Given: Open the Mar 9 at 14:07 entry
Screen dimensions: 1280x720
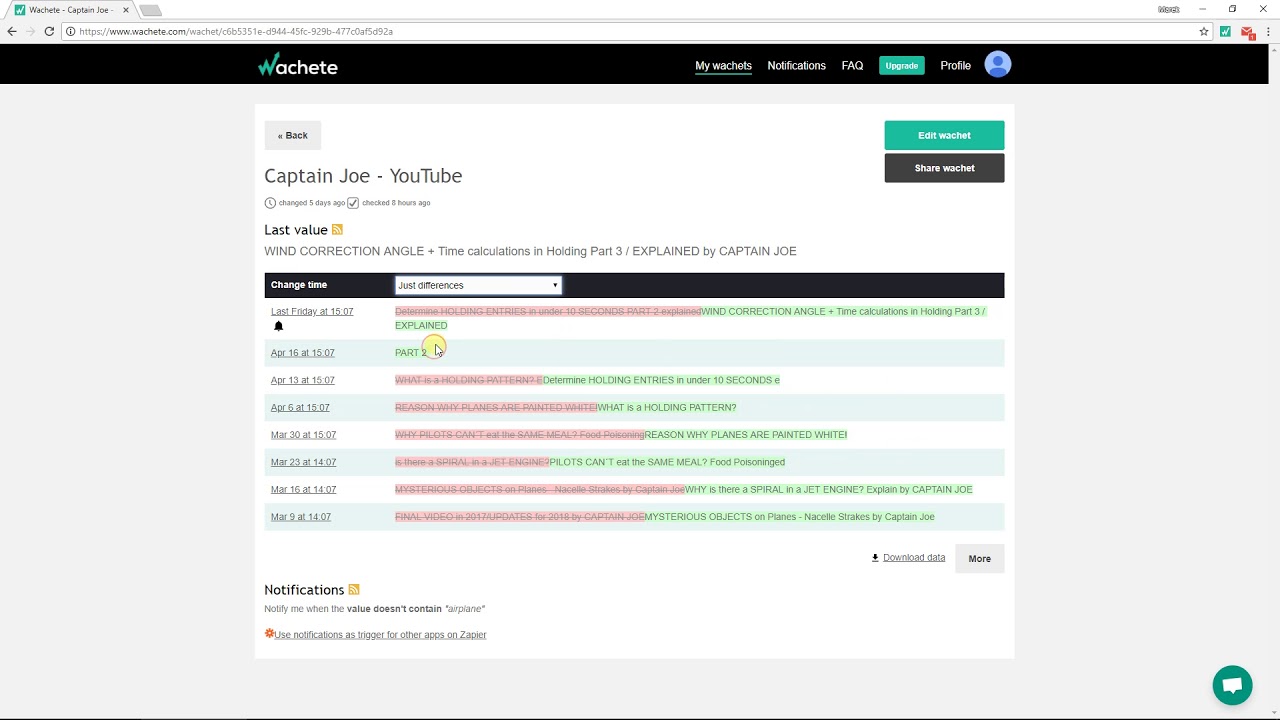Looking at the screenshot, I should pyautogui.click(x=301, y=517).
